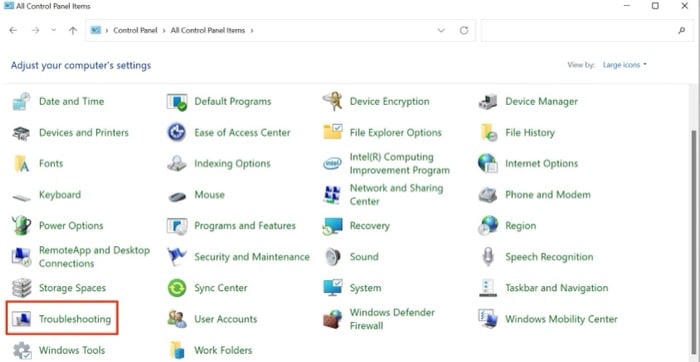Open the Power Options battery icon
700x362 pixels.
21,225
